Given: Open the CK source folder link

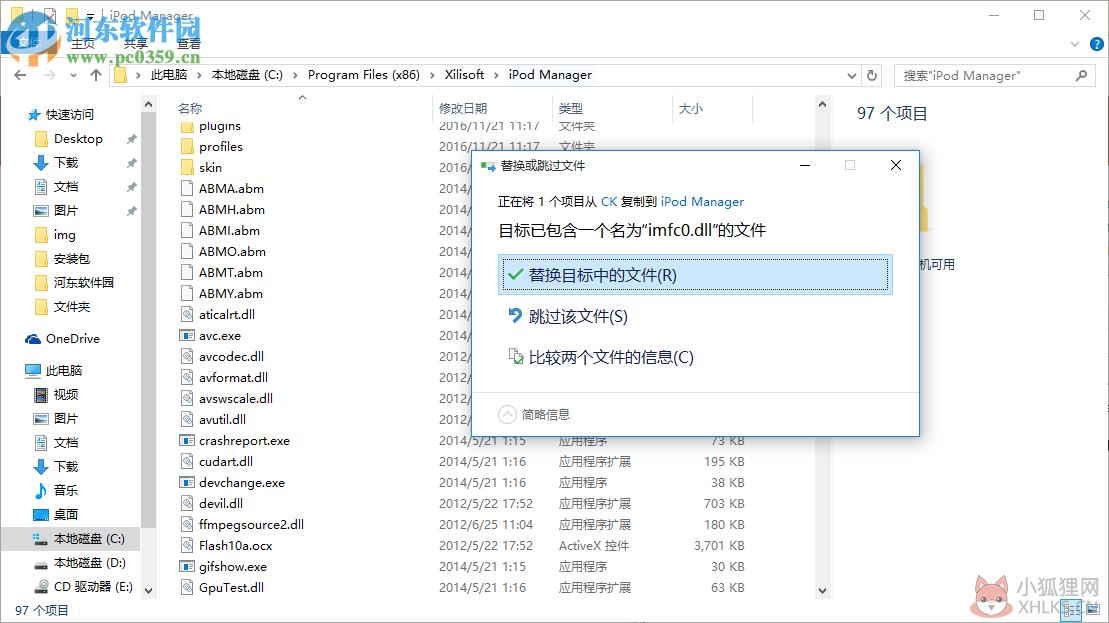Looking at the screenshot, I should coord(608,202).
